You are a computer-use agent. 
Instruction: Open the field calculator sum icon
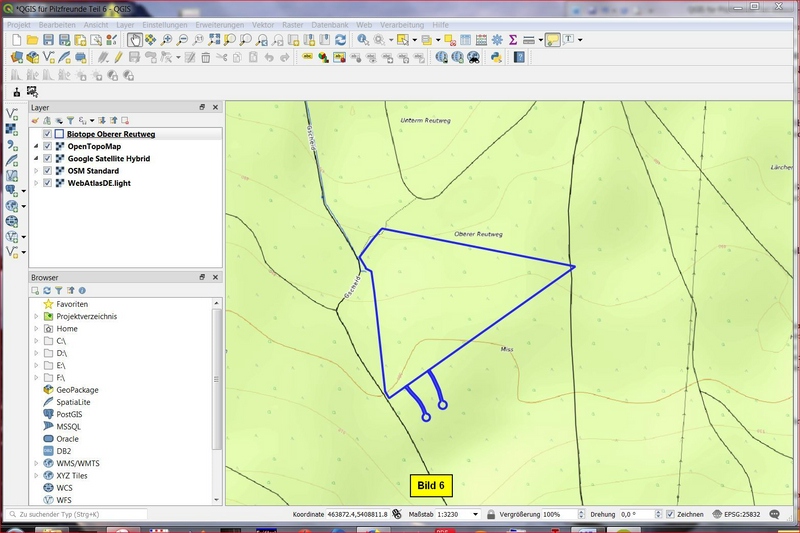coord(513,40)
